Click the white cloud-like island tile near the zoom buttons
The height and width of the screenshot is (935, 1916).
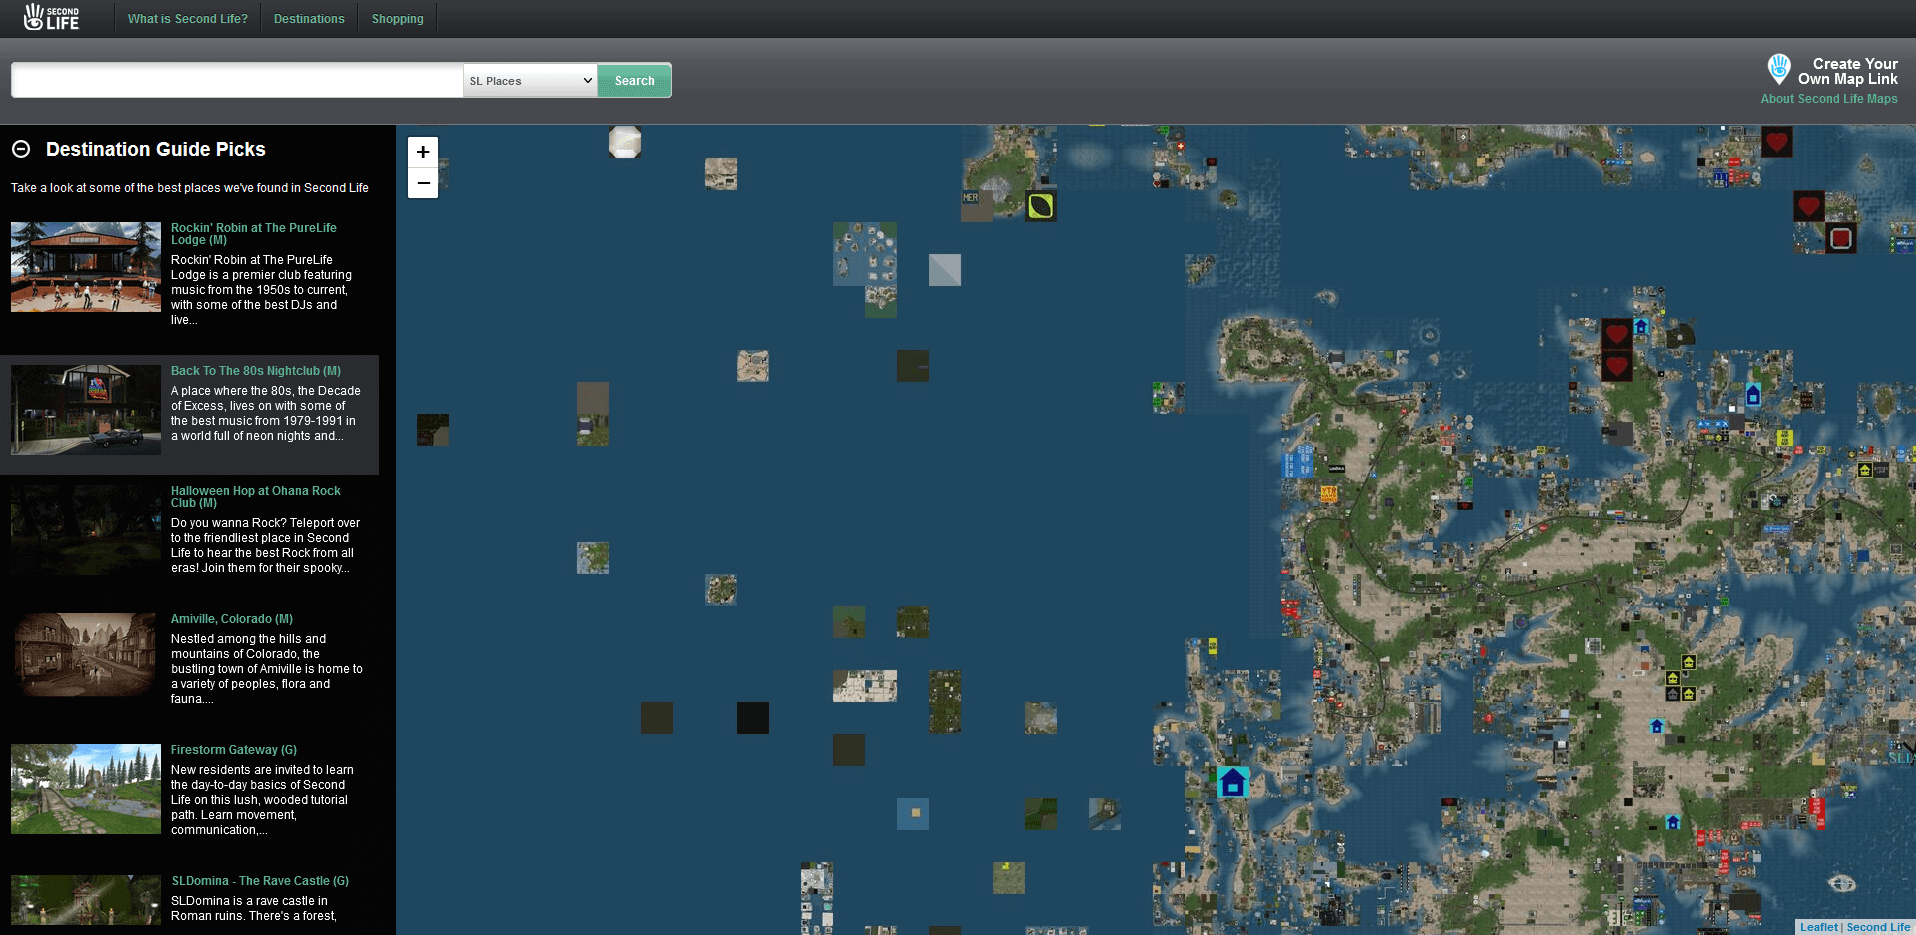(625, 142)
